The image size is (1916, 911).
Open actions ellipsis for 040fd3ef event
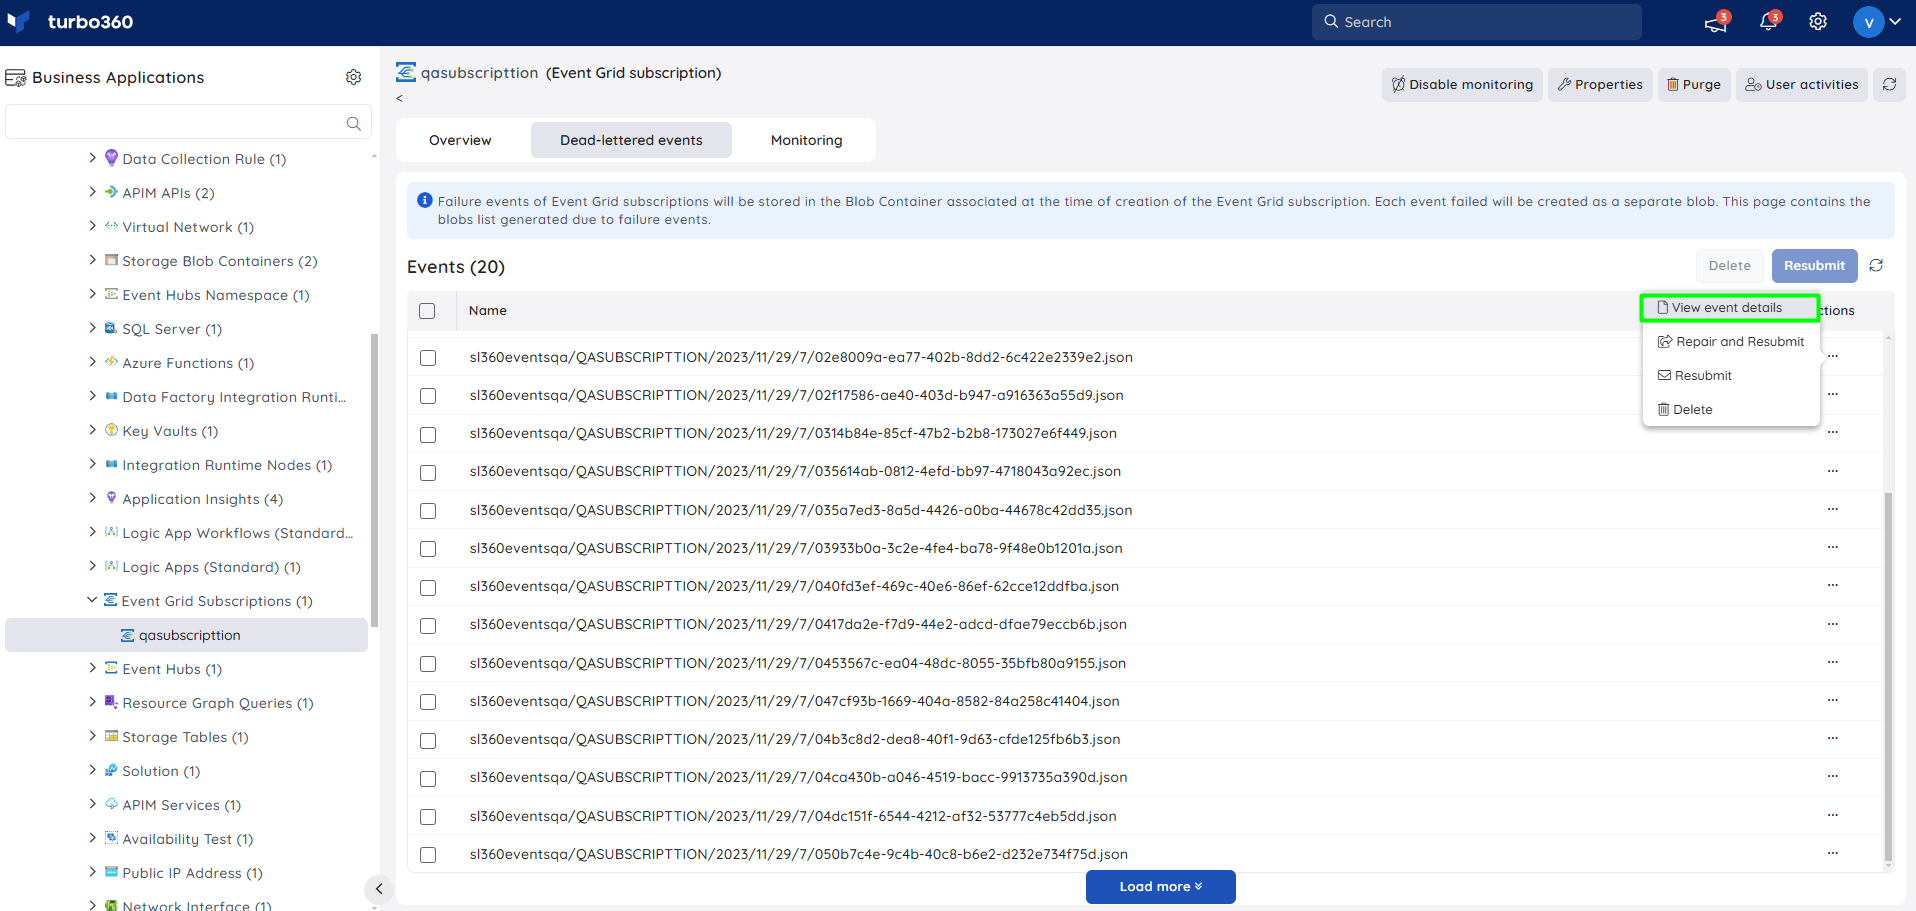1833,586
